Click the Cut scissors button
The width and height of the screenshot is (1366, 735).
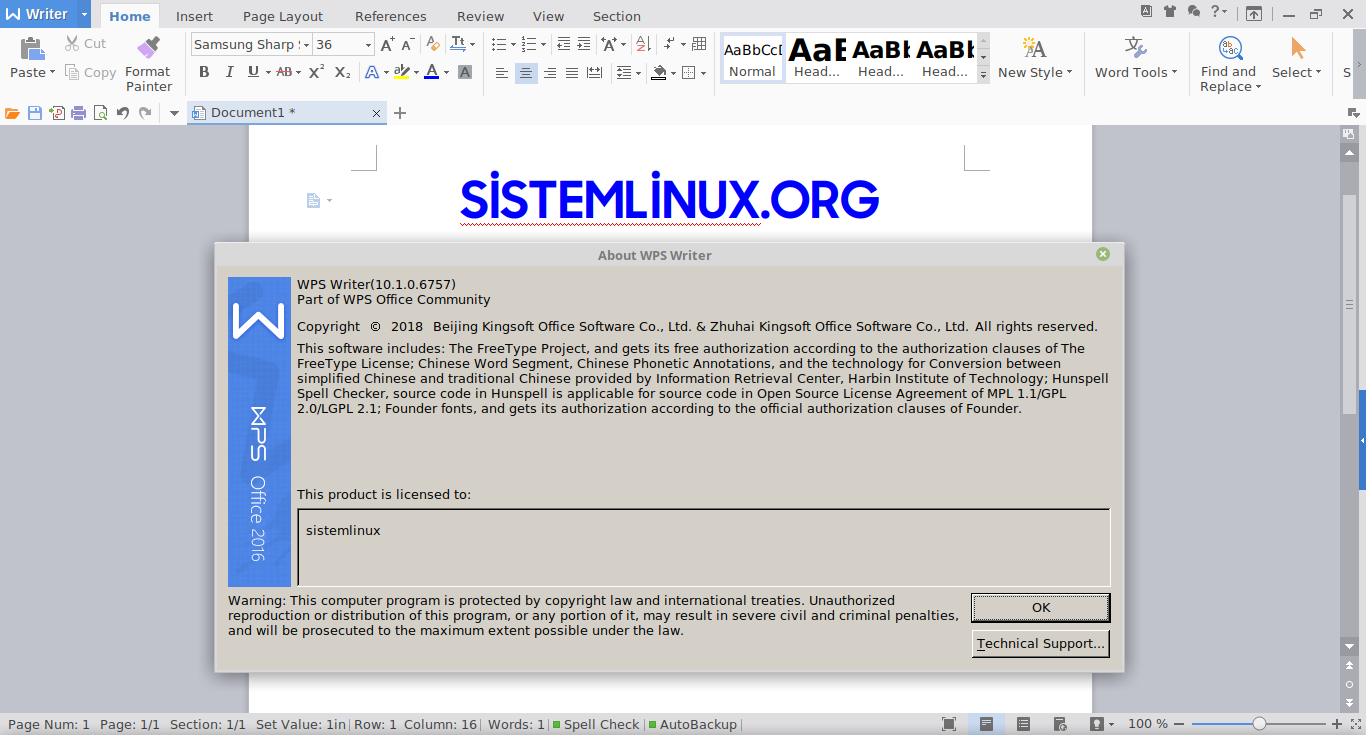point(86,44)
